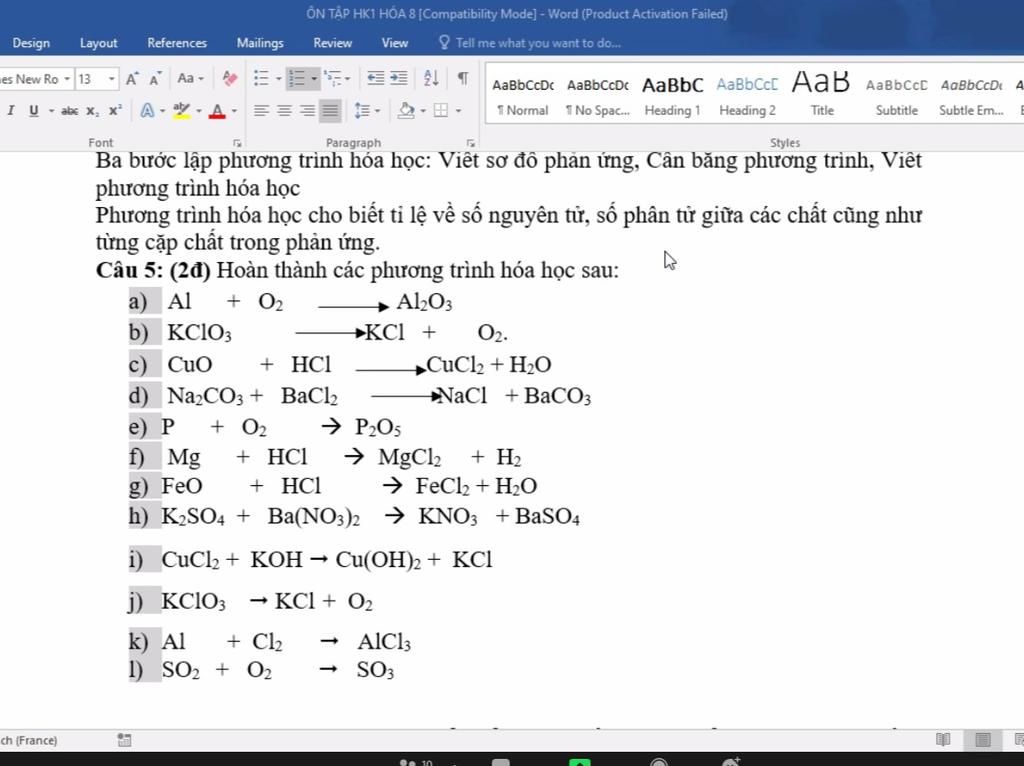
Task: Expand underline style dropdown arrow
Action: pos(51,110)
